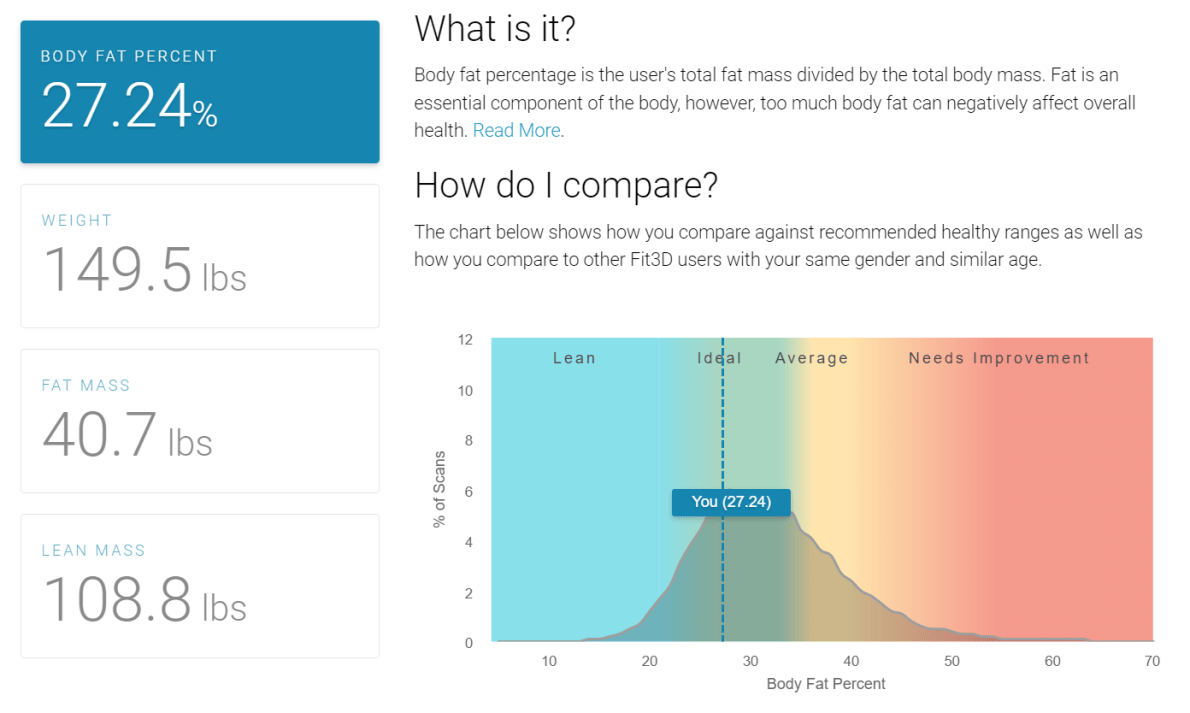Image resolution: width=1190 pixels, height=713 pixels.
Task: Click the Average zone label in chart
Action: [x=811, y=358]
